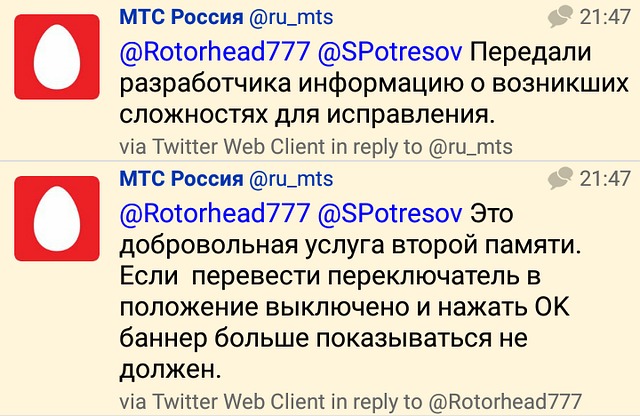Open 'in reply to @Rotorhead777' footer

[456, 402]
